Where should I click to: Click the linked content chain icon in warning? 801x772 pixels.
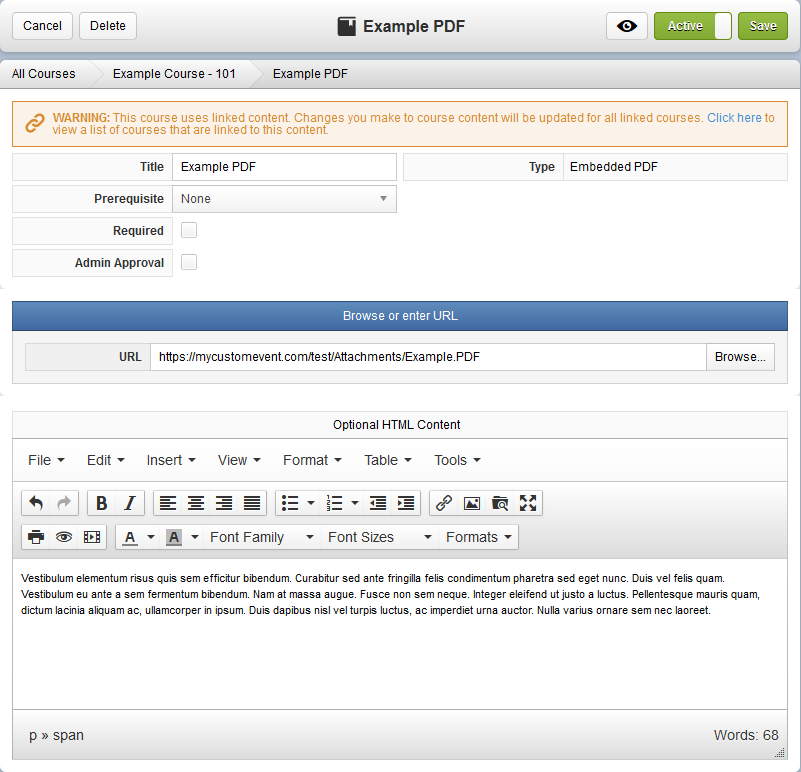pos(35,123)
